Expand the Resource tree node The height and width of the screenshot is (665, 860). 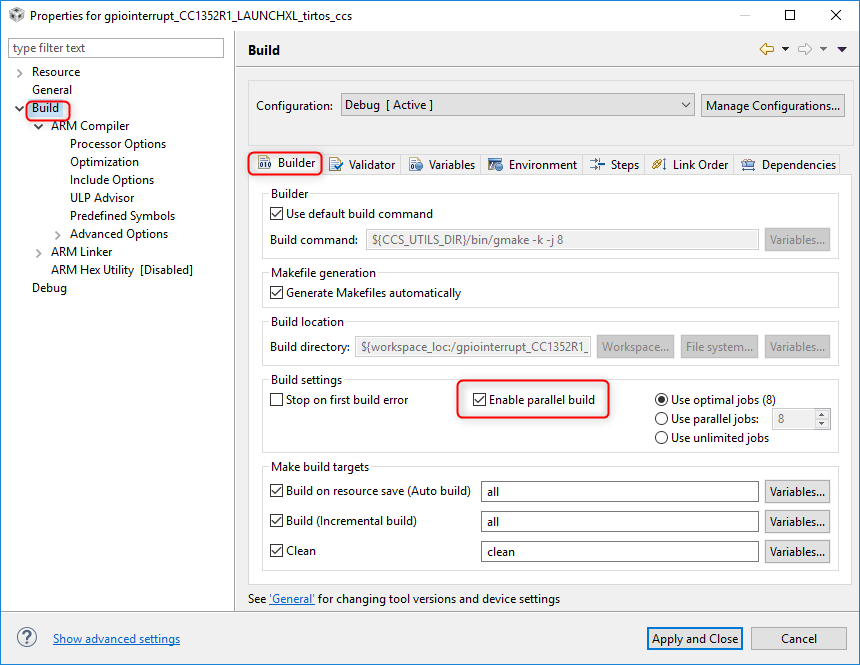click(20, 72)
